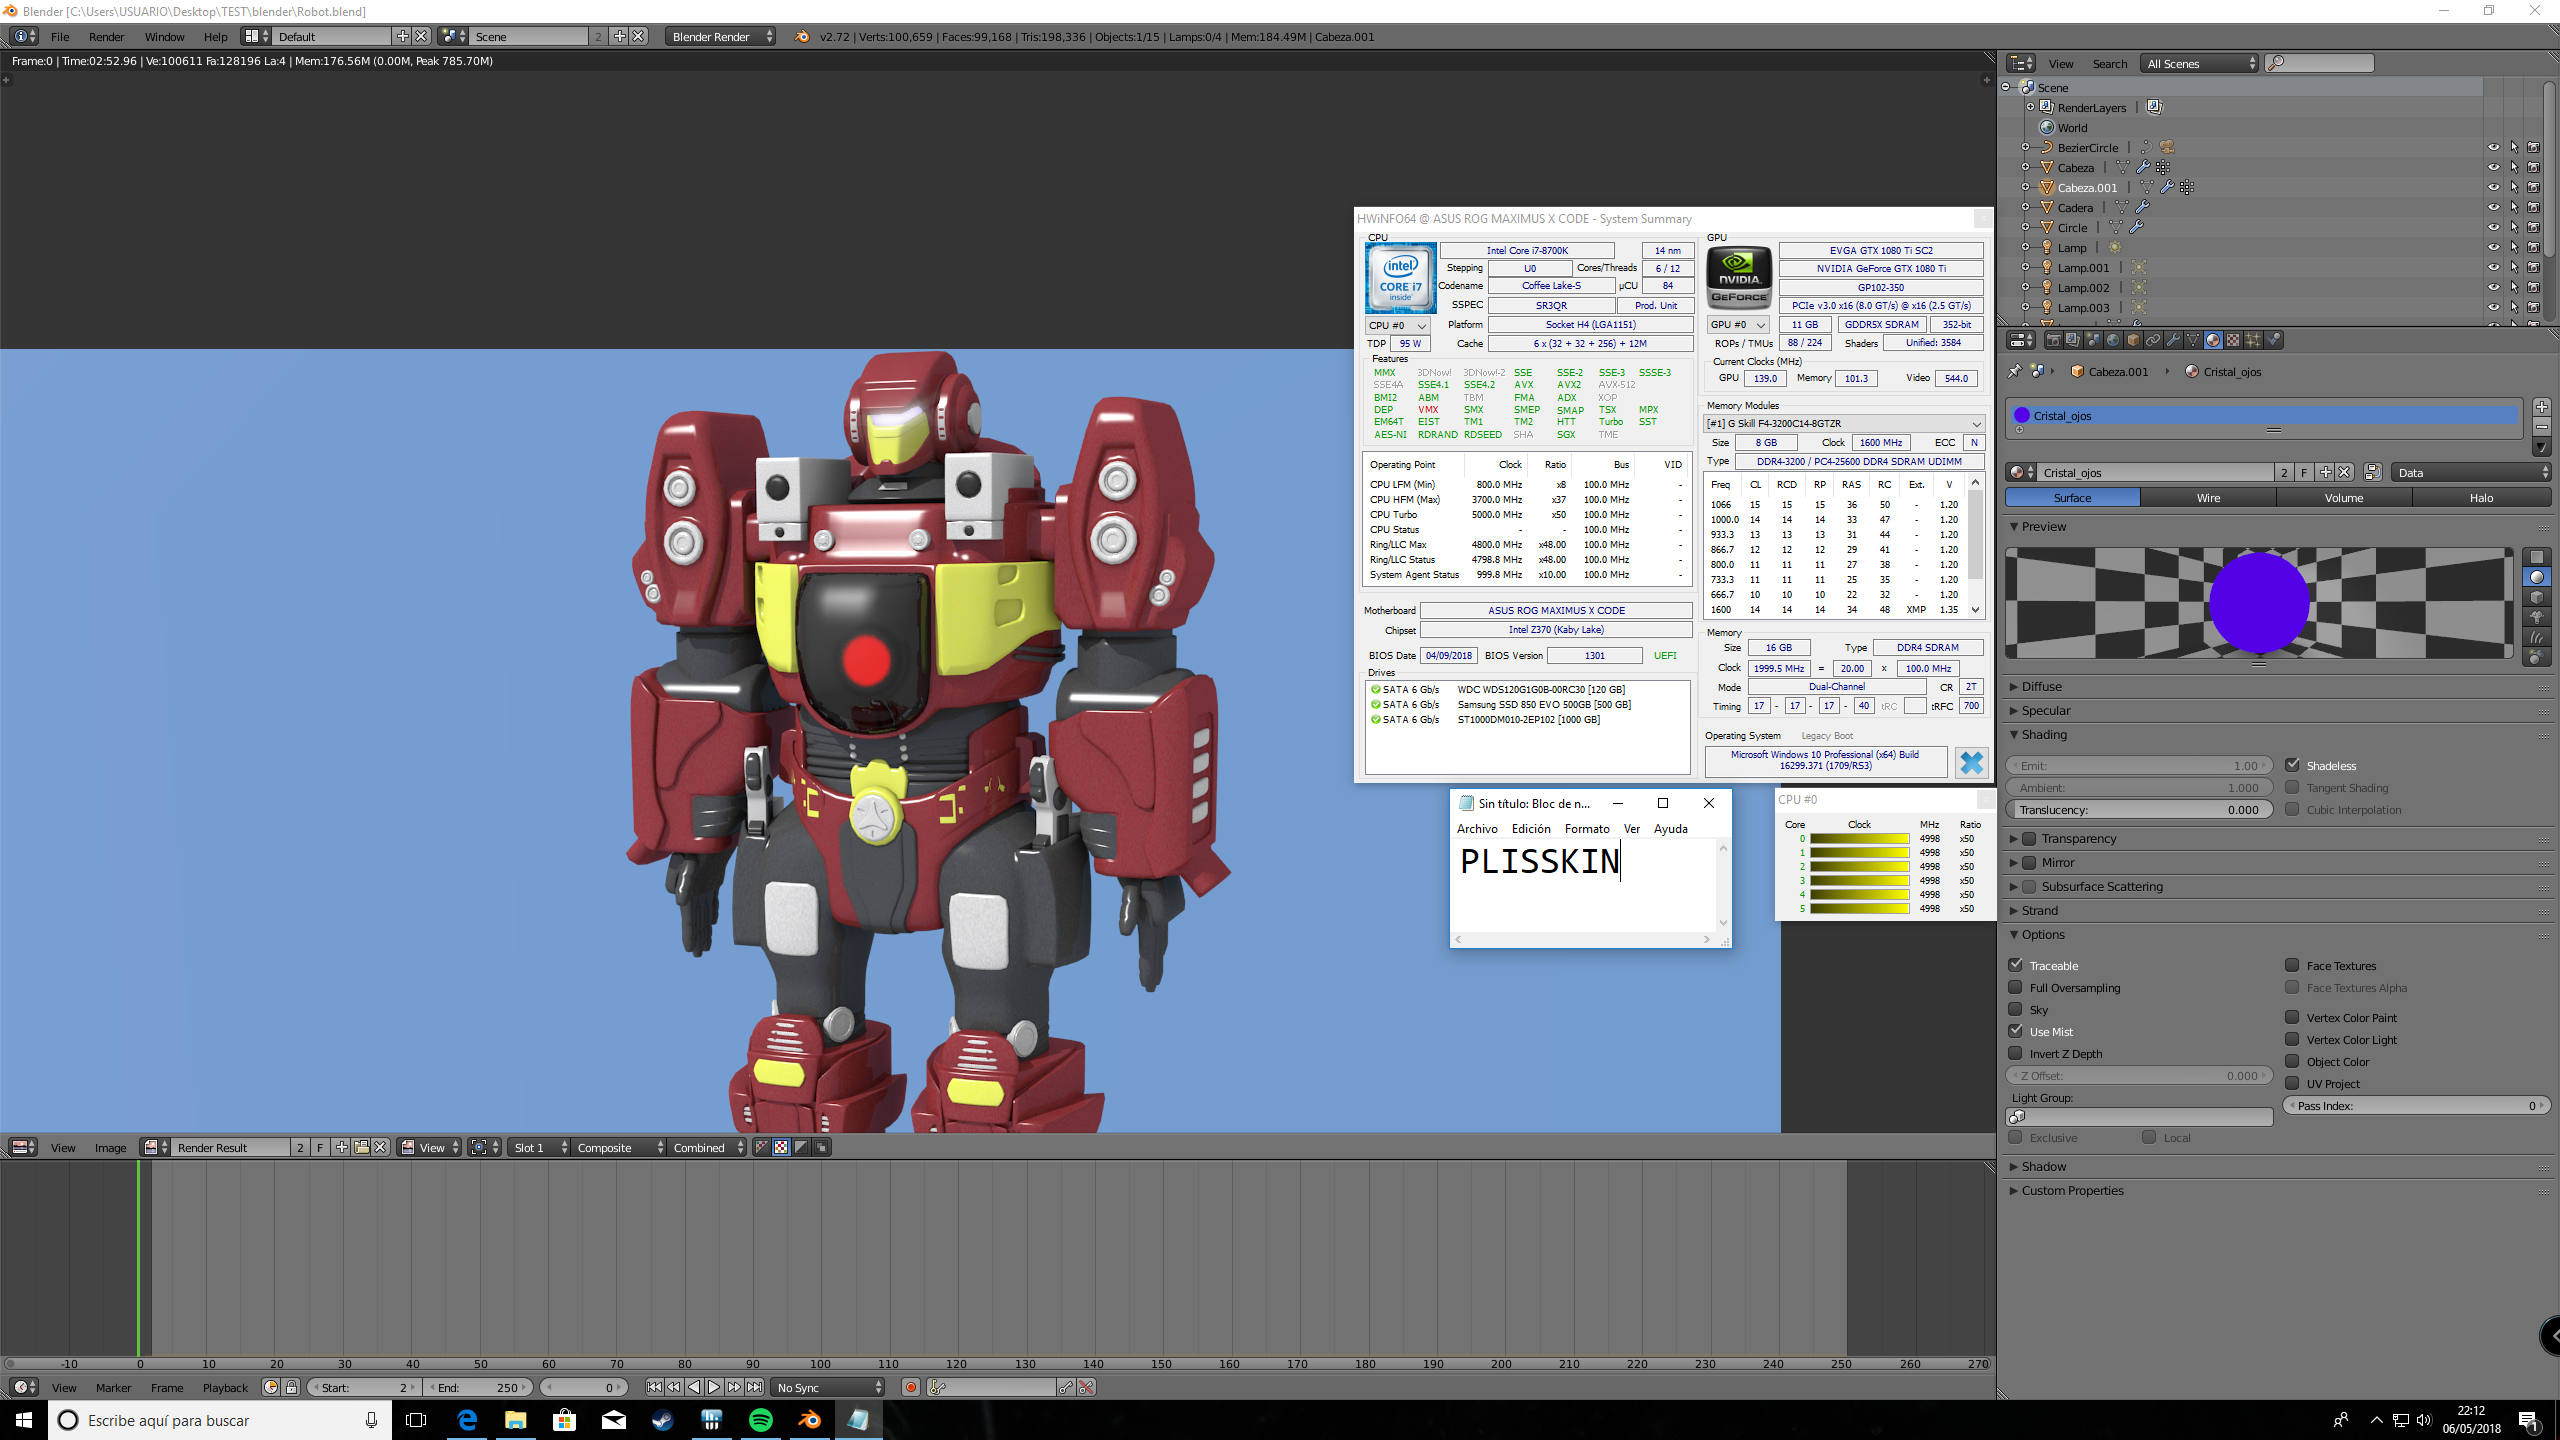Viewport: 2560px width, 1440px height.
Task: Click the record auto-keyframe red button
Action: (x=910, y=1387)
